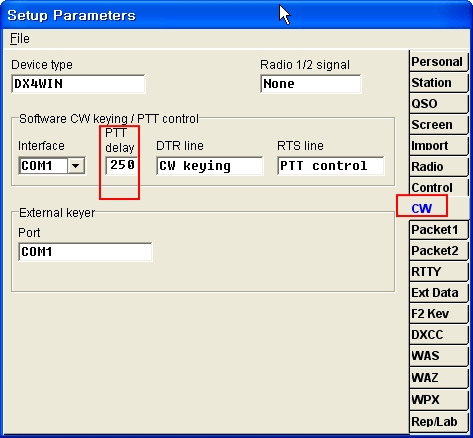The height and width of the screenshot is (438, 473).
Task: Open the QSO tab
Action: (x=438, y=104)
